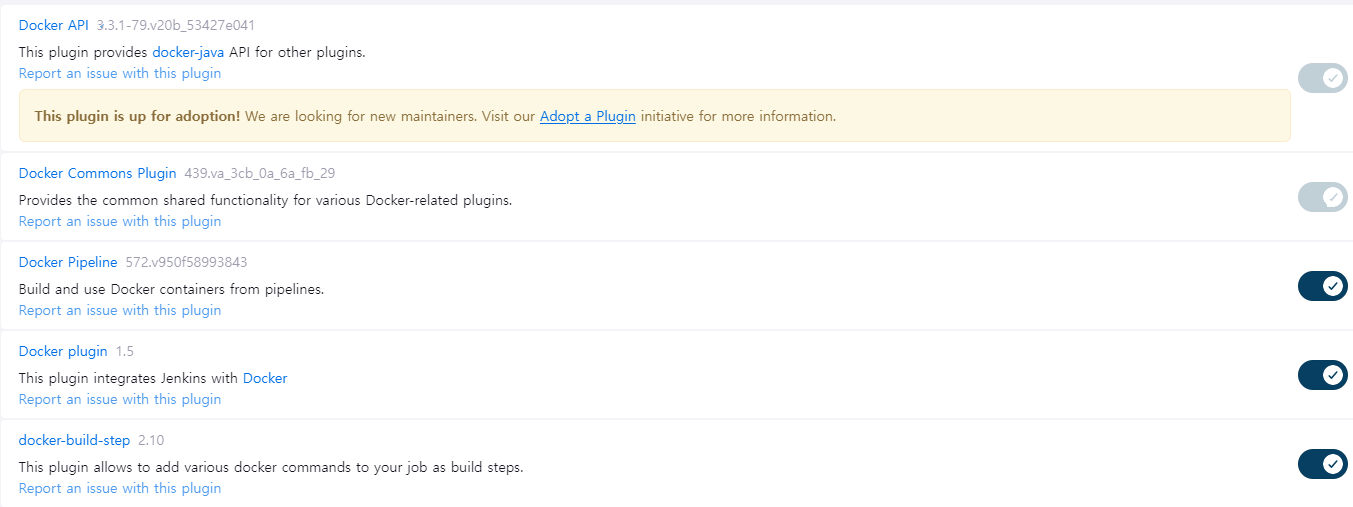
Task: Toggle the Docker Commons Plugin switch
Action: click(x=1322, y=197)
